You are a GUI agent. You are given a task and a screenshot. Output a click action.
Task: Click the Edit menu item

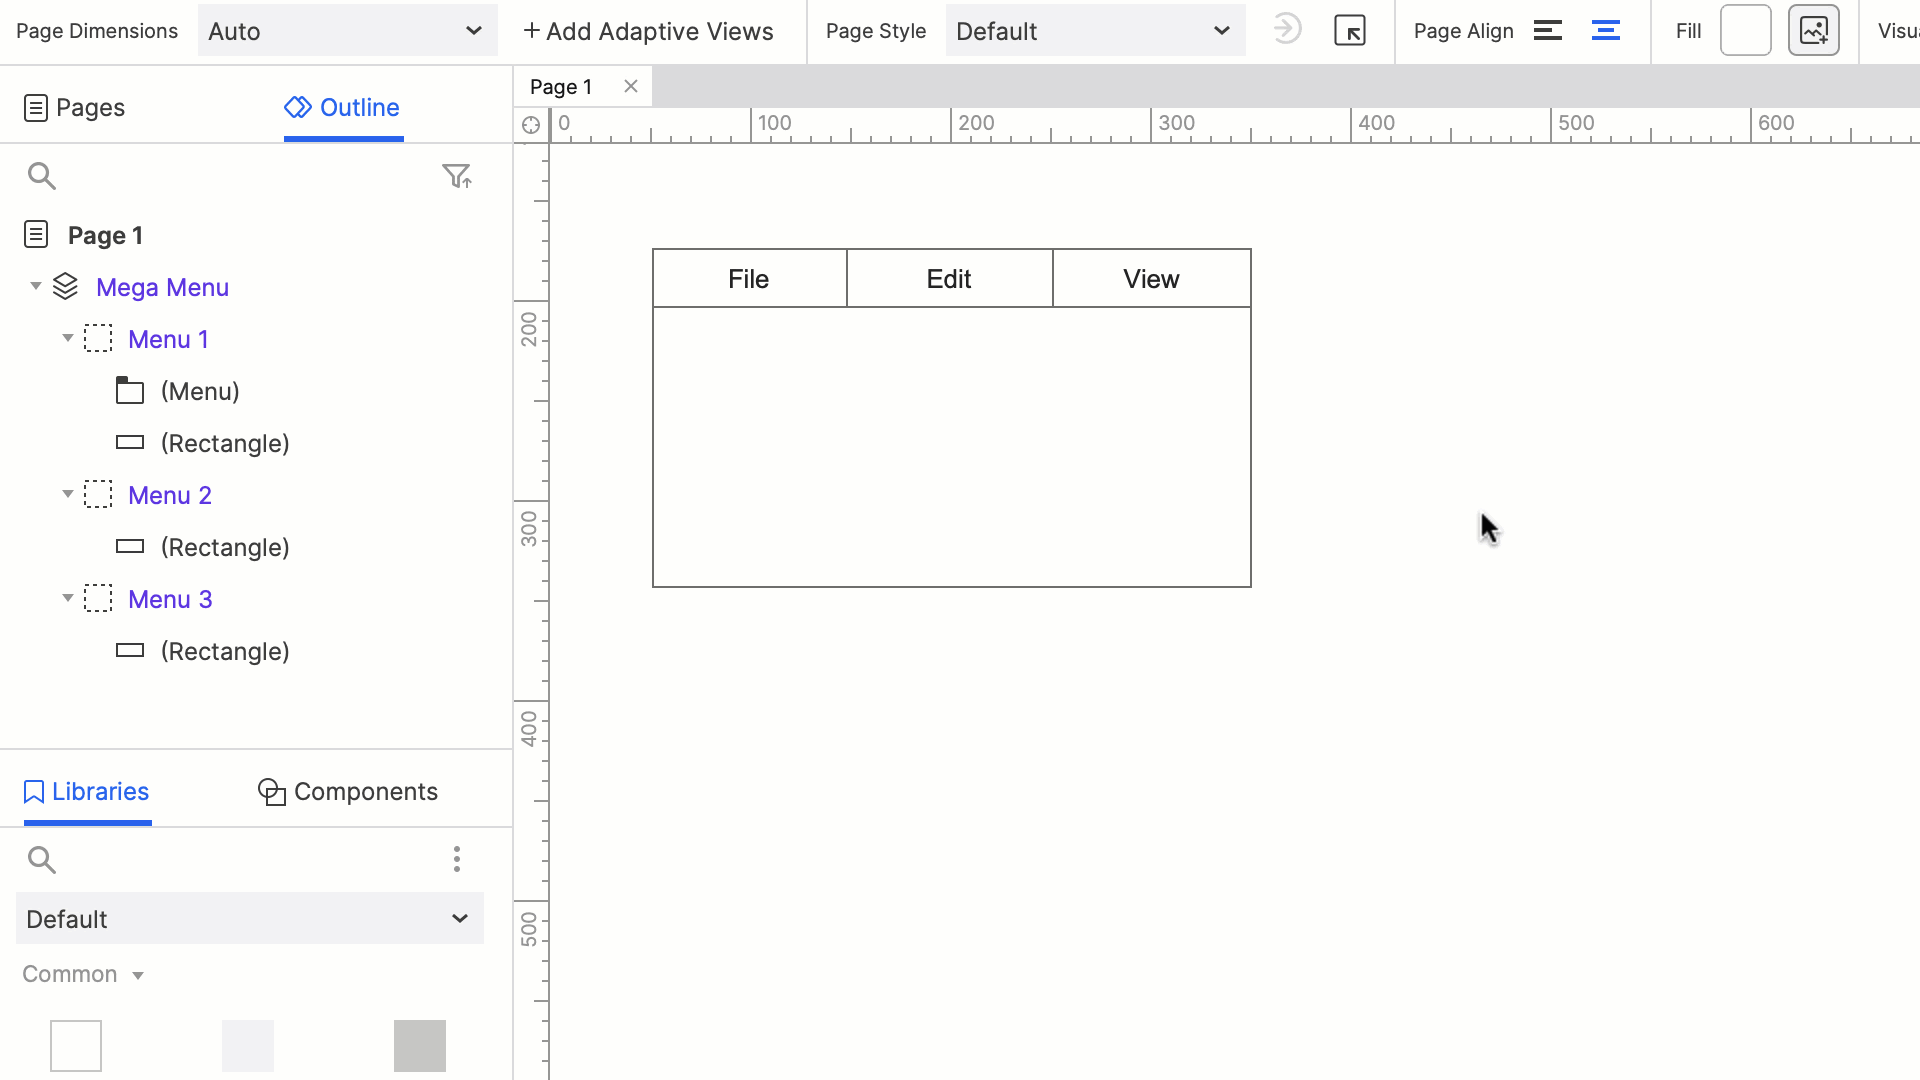[948, 278]
